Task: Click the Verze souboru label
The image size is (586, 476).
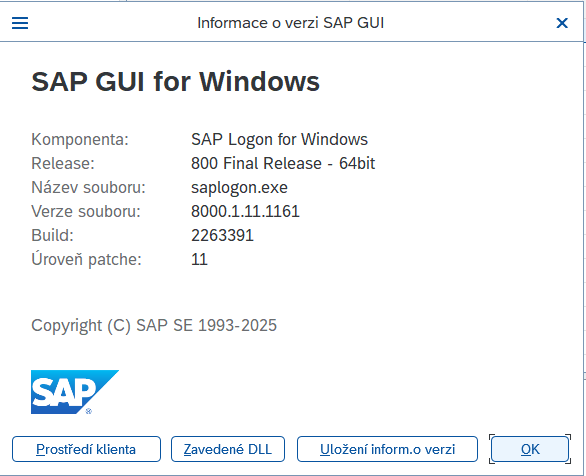Action: click(x=86, y=211)
